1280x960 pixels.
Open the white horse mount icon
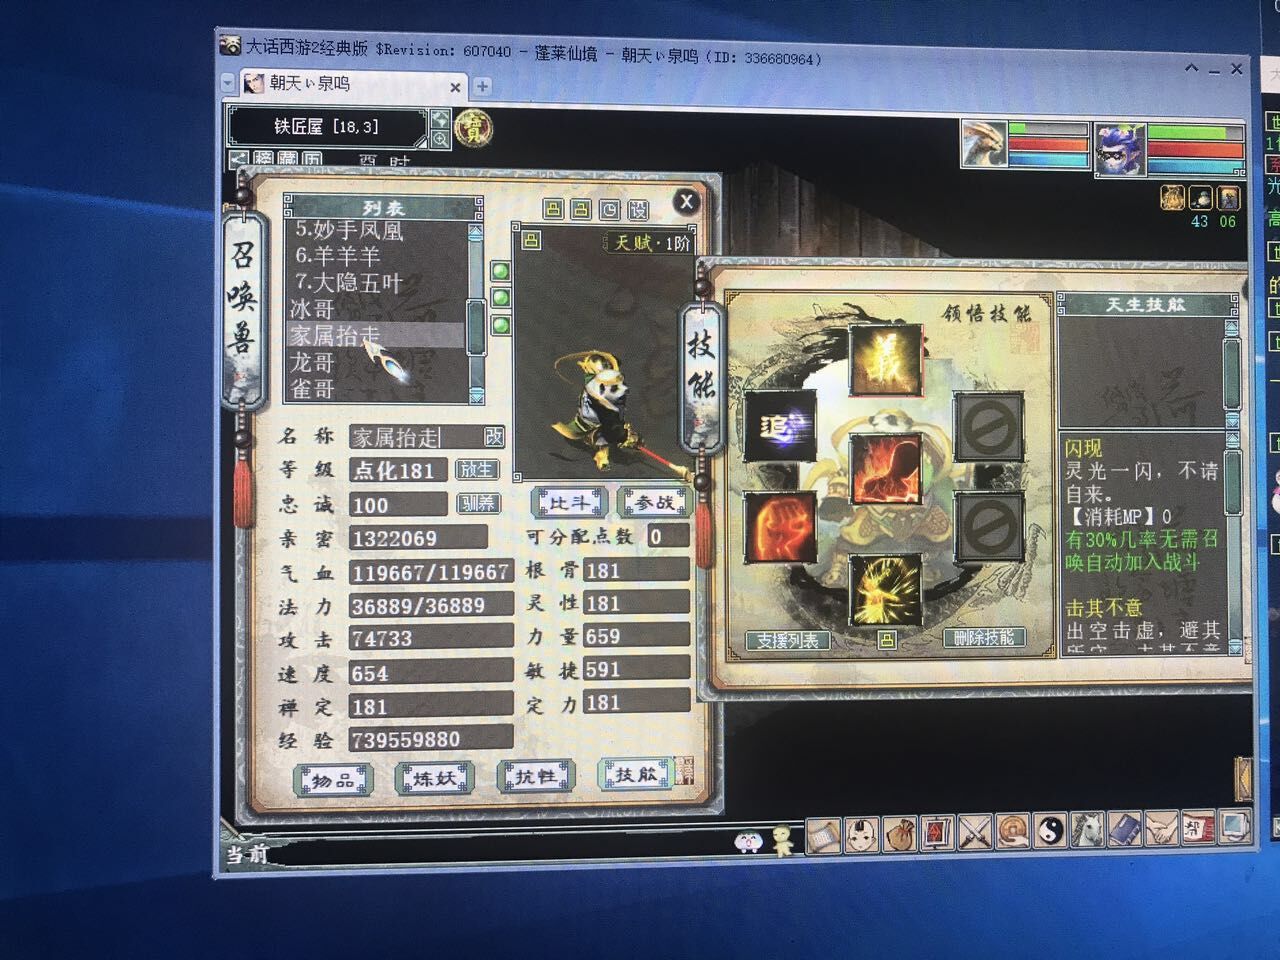tap(1088, 830)
